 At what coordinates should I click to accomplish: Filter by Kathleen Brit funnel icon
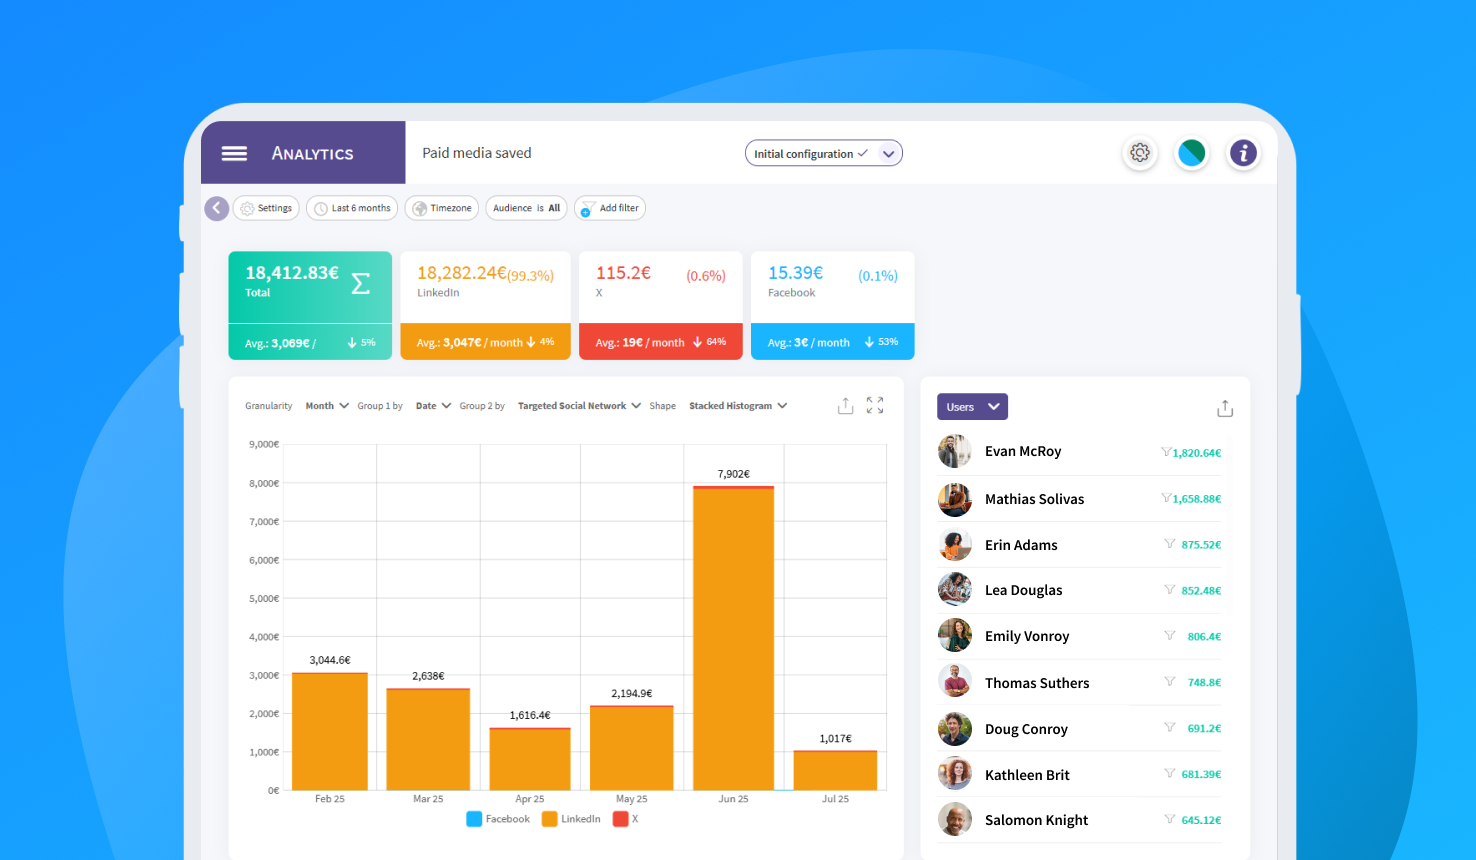click(1170, 773)
